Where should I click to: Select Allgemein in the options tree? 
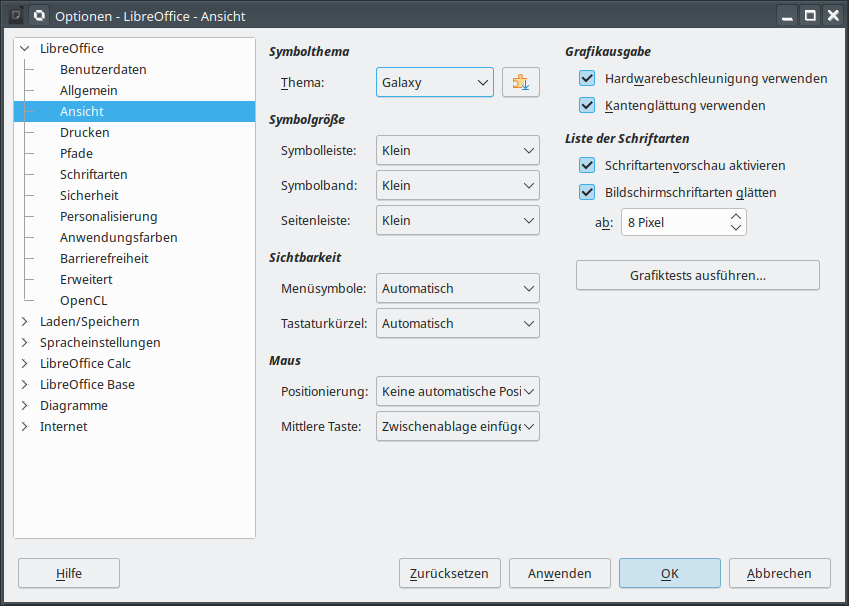pyautogui.click(x=88, y=90)
